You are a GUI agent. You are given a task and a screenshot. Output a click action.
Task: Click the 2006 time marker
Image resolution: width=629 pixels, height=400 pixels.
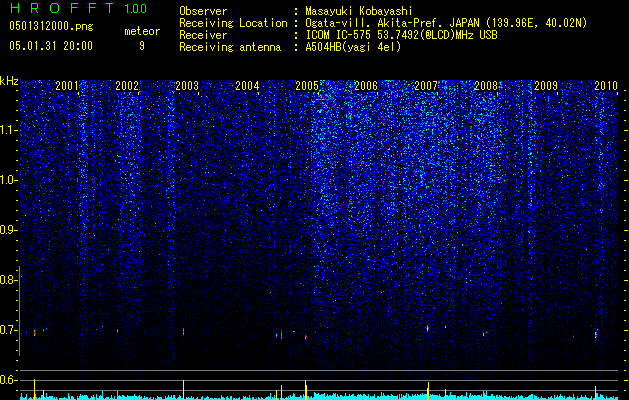pos(366,85)
